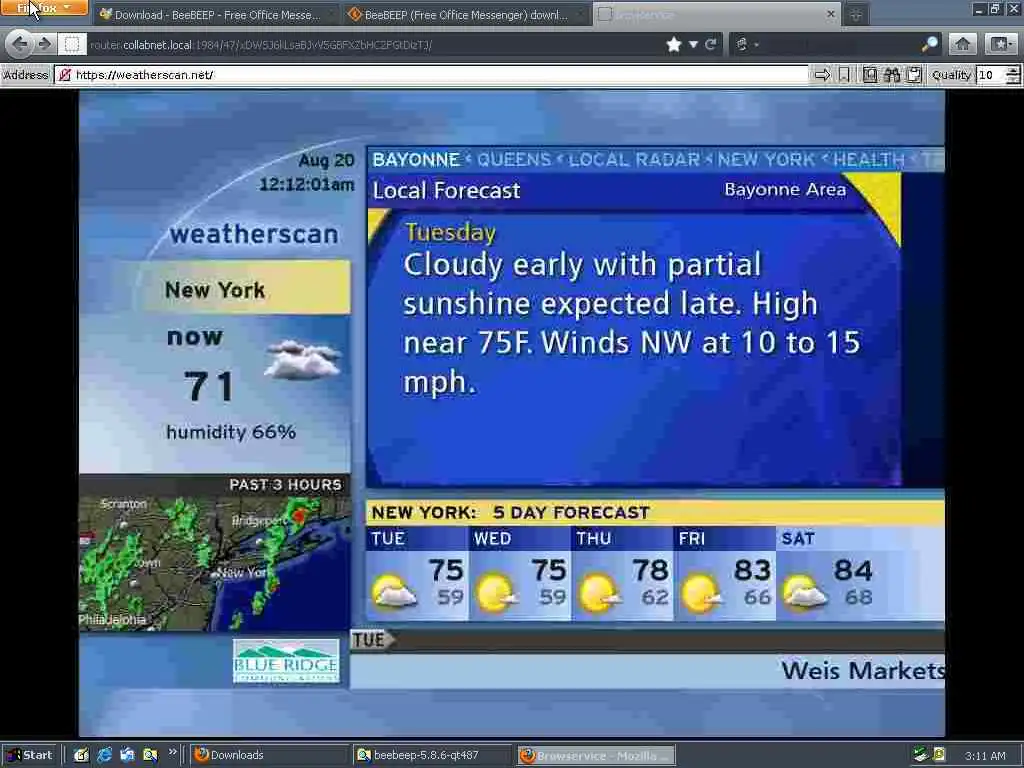Open the Firefox bookmarks menu button

pos(1000,44)
